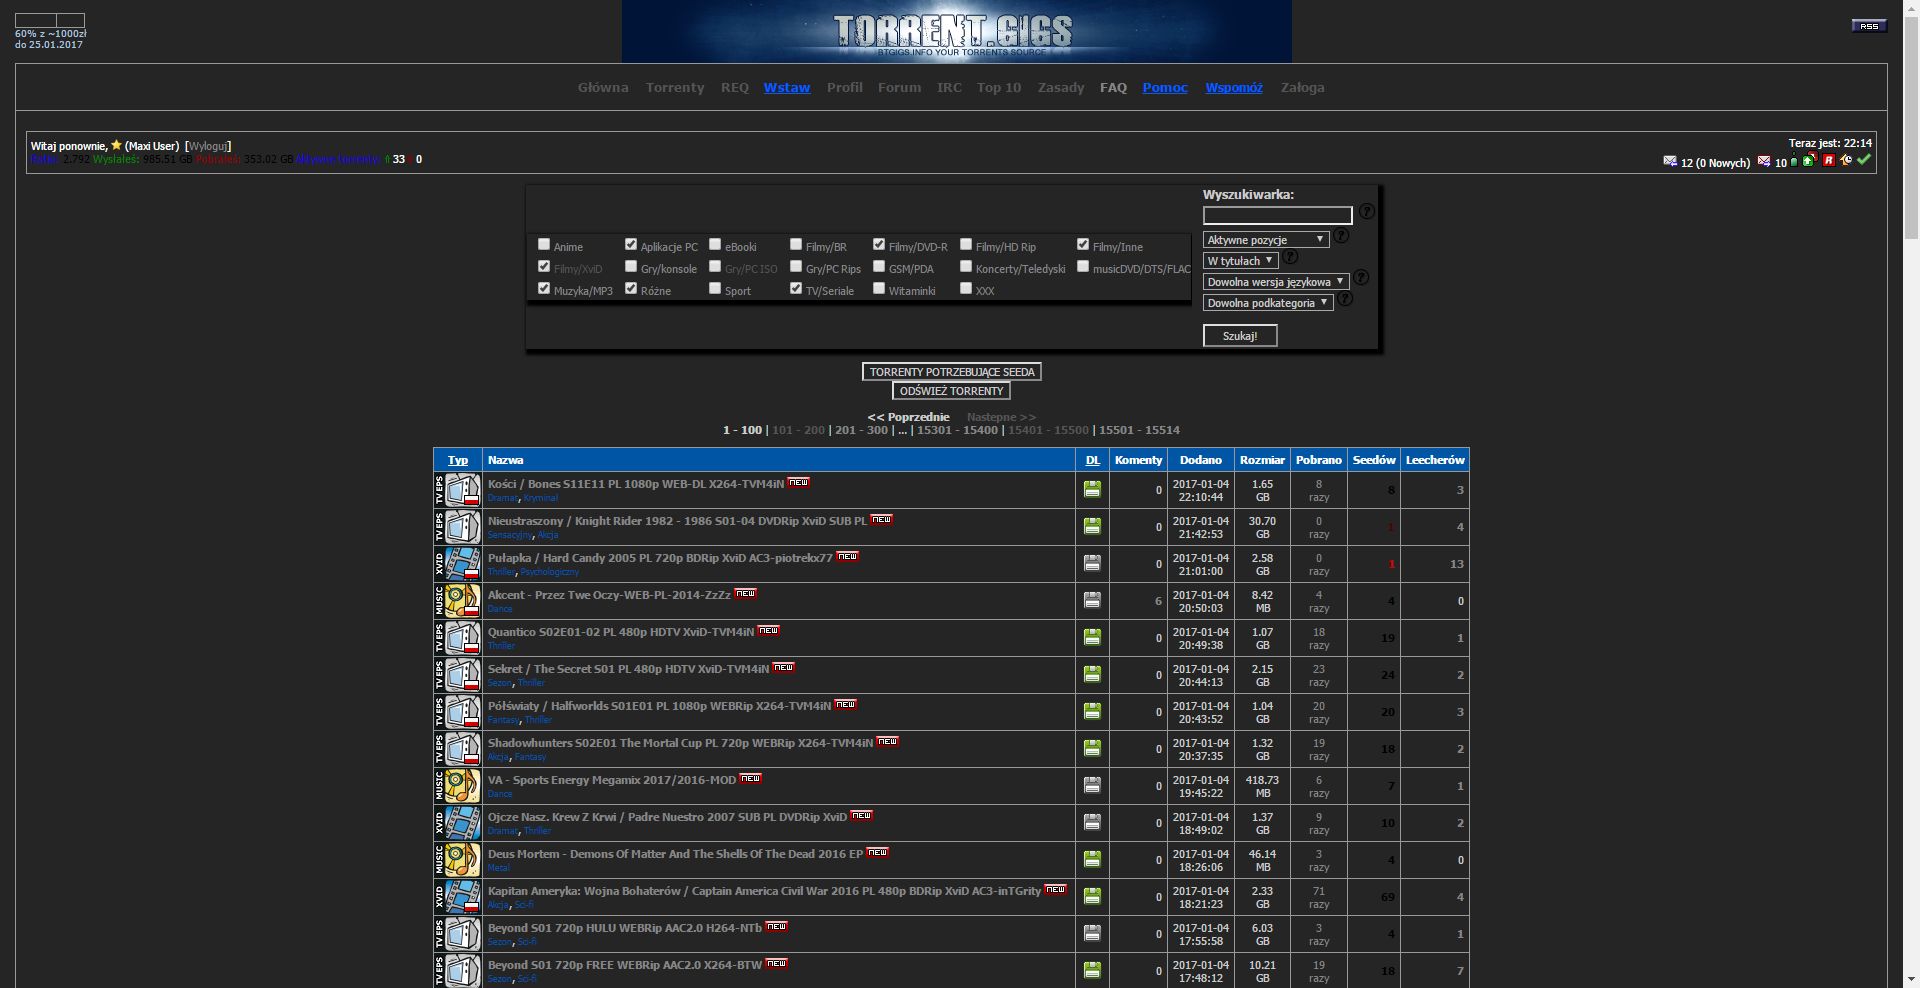Viewport: 1920px width, 988px height.
Task: Download Shadowhunters S02E01 via DL icon
Action: pyautogui.click(x=1092, y=748)
